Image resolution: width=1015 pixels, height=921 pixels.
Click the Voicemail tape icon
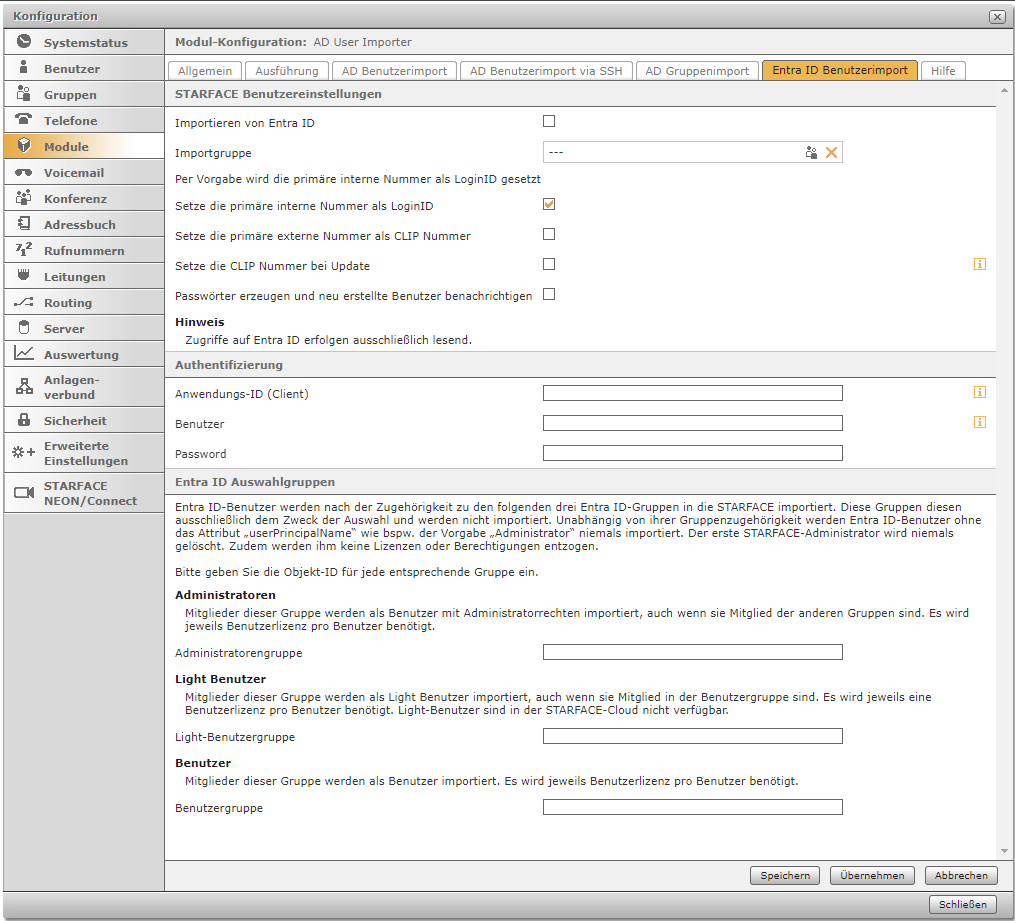(24, 172)
